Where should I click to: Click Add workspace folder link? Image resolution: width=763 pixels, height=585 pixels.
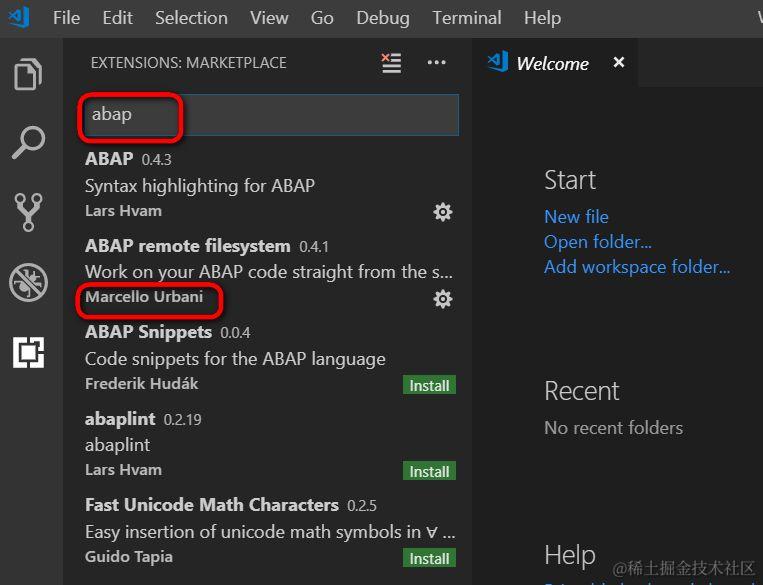point(637,267)
